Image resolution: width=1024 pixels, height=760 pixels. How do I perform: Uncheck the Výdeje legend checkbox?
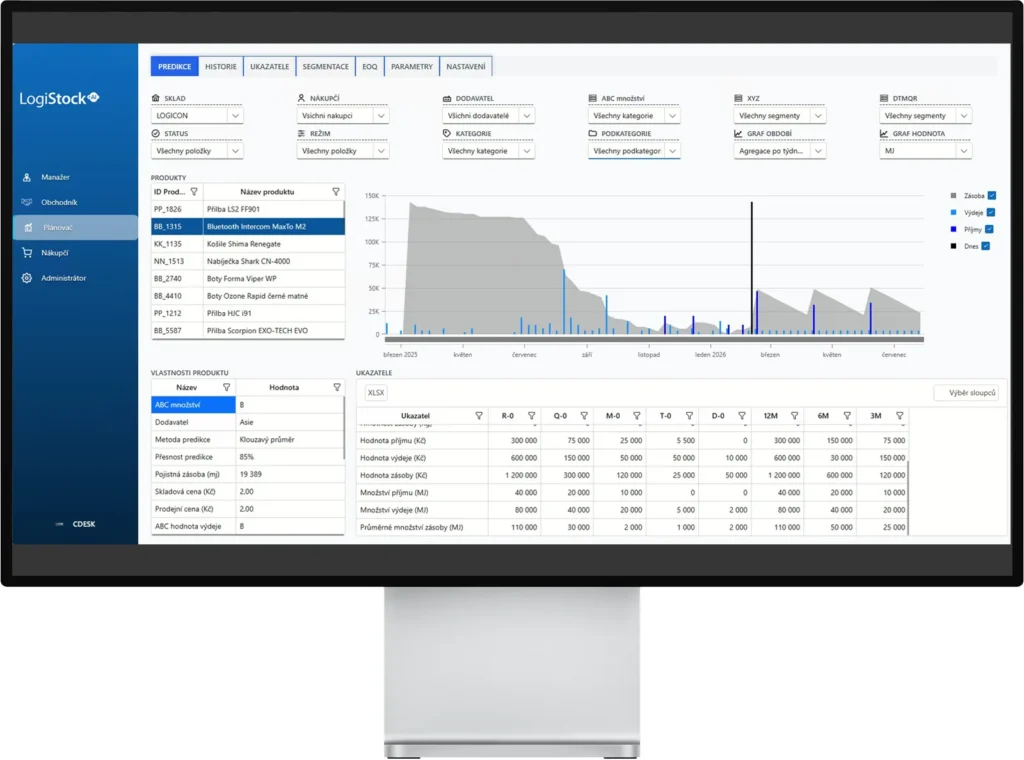point(991,213)
